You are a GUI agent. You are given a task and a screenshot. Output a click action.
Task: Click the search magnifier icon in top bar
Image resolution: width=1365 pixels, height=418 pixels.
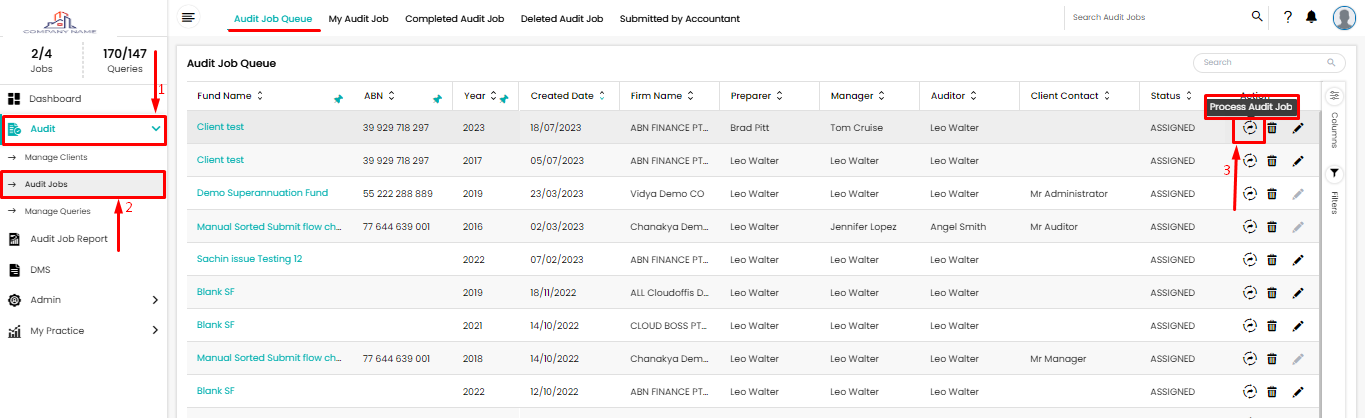pos(1257,17)
